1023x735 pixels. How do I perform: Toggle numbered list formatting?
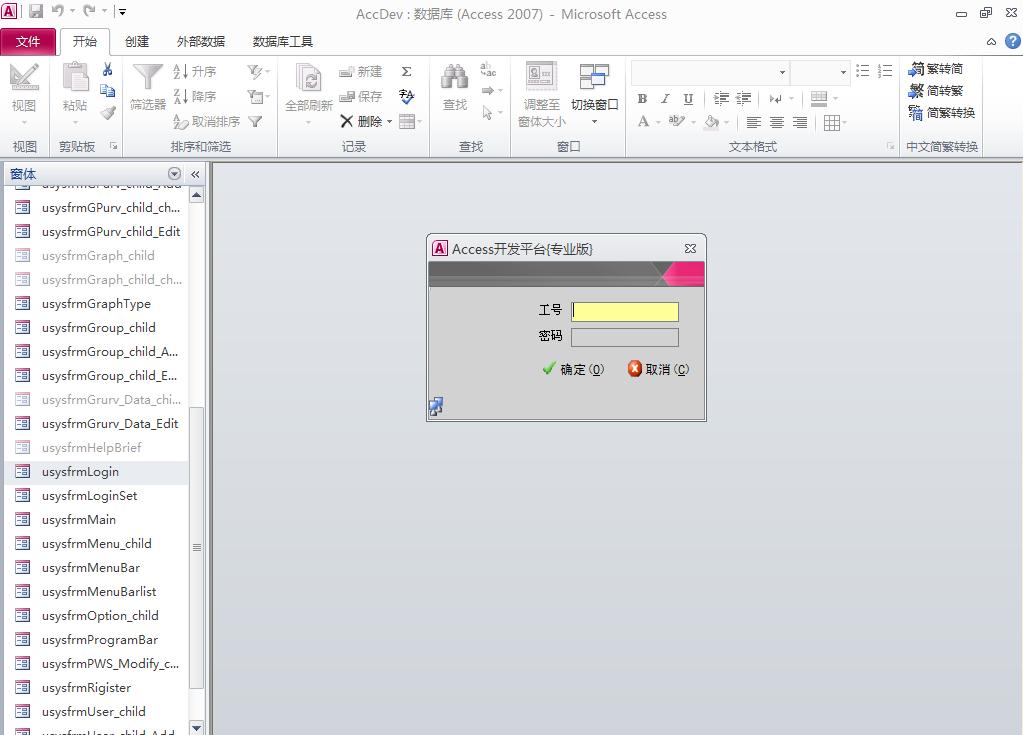pos(885,70)
